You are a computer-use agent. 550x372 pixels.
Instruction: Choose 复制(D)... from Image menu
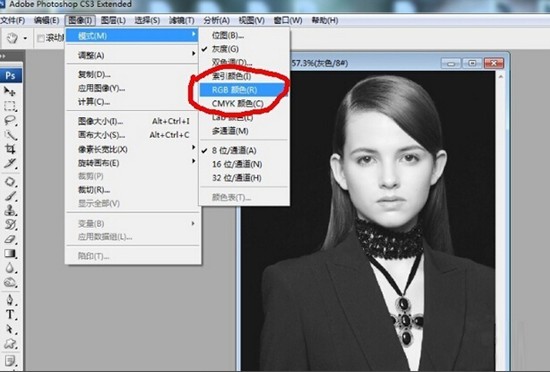(132, 74)
